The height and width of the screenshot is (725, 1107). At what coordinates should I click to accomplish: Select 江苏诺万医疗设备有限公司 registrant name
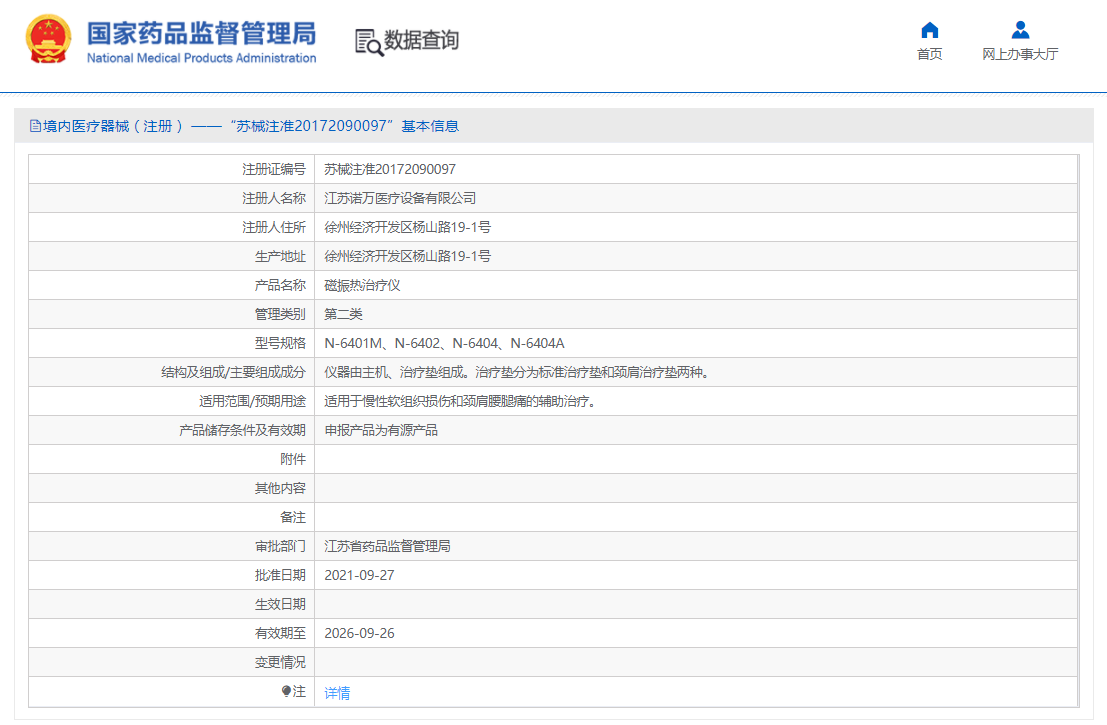[400, 198]
